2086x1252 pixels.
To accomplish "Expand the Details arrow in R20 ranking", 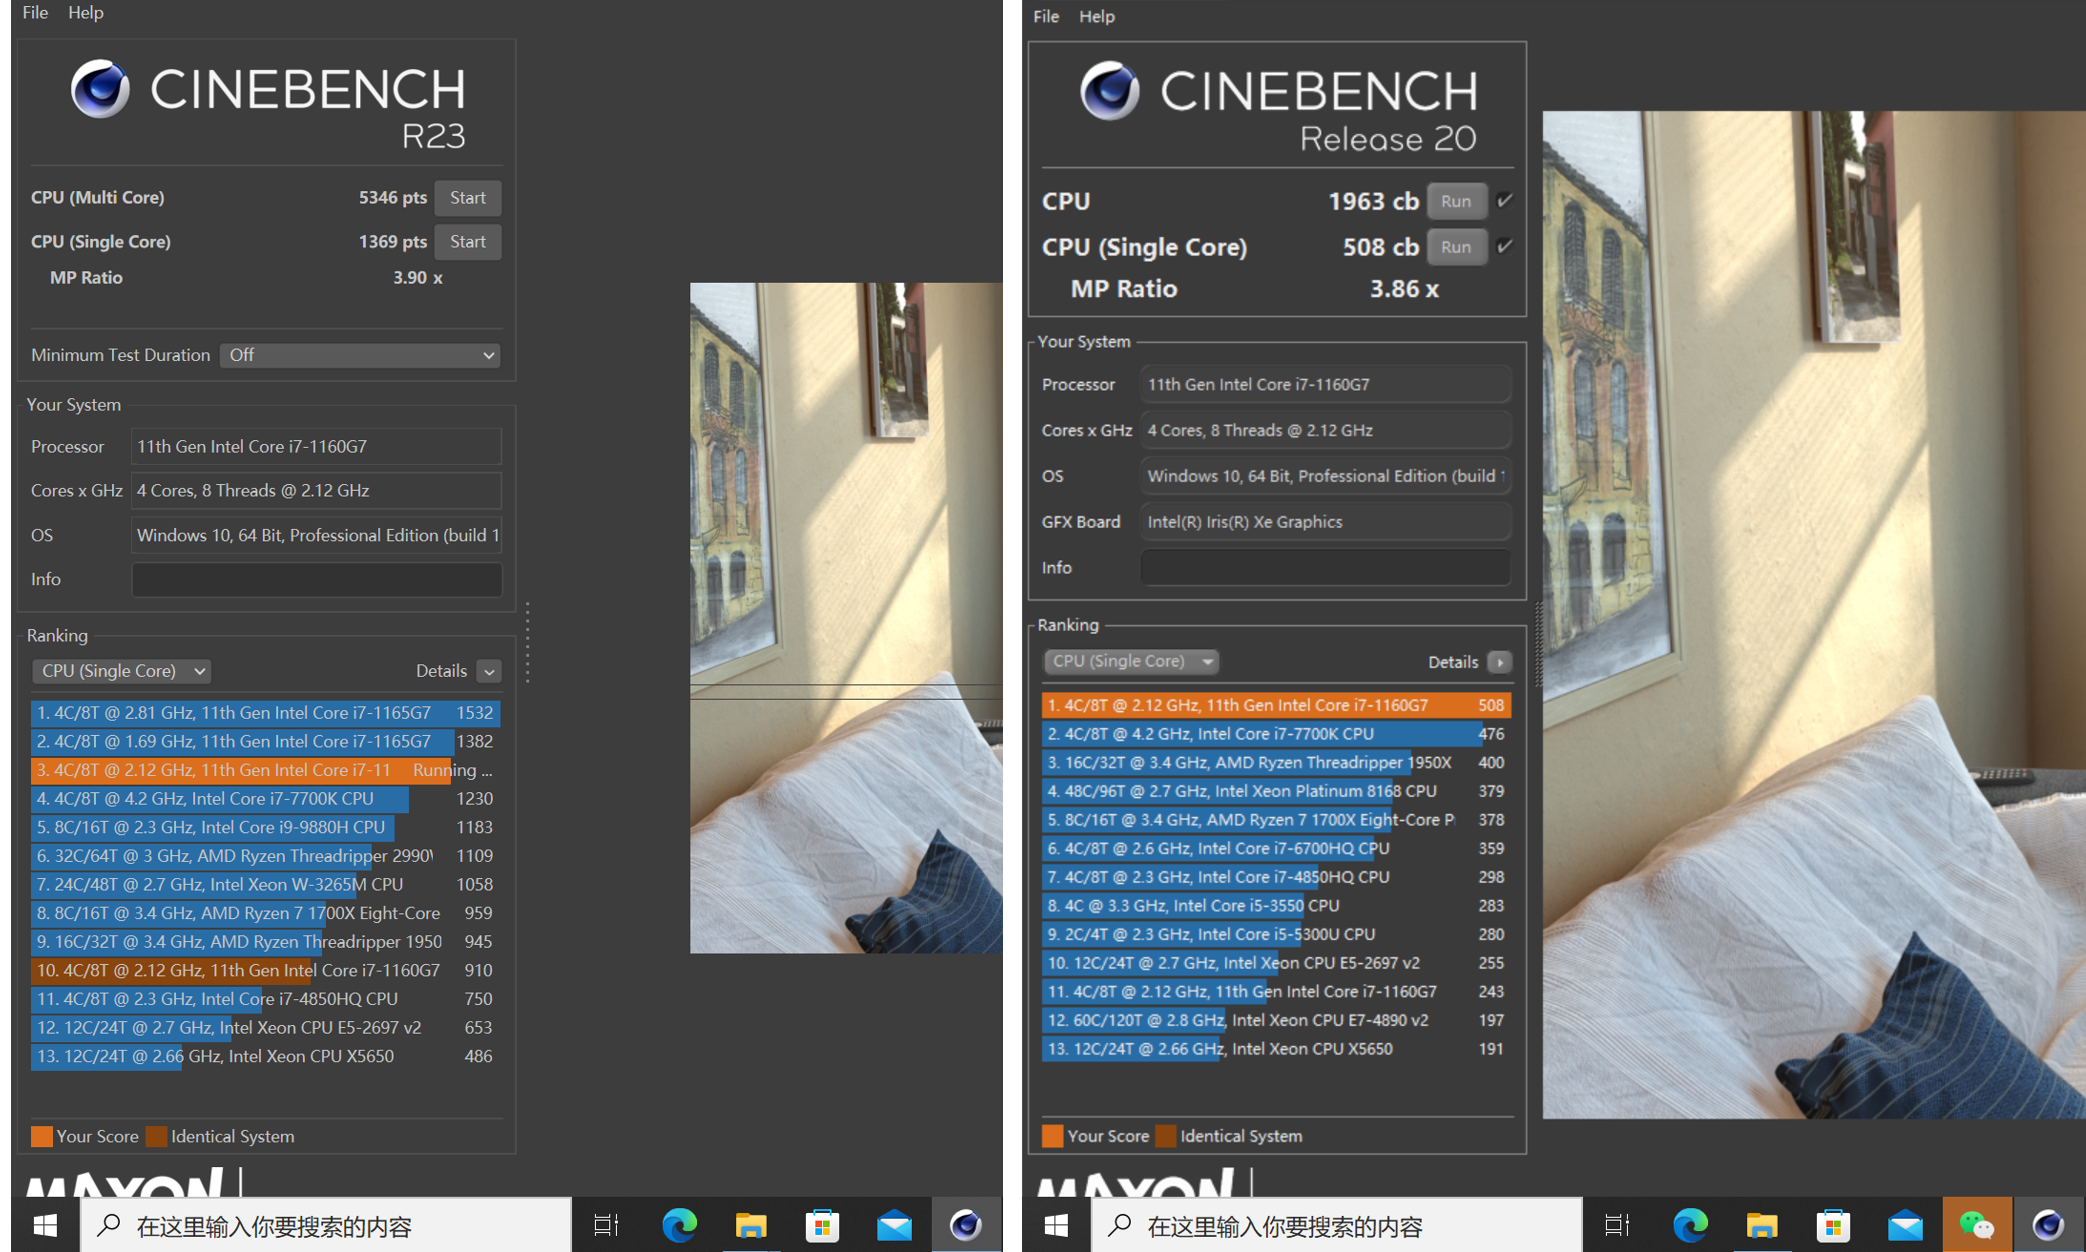I will click(x=1499, y=662).
